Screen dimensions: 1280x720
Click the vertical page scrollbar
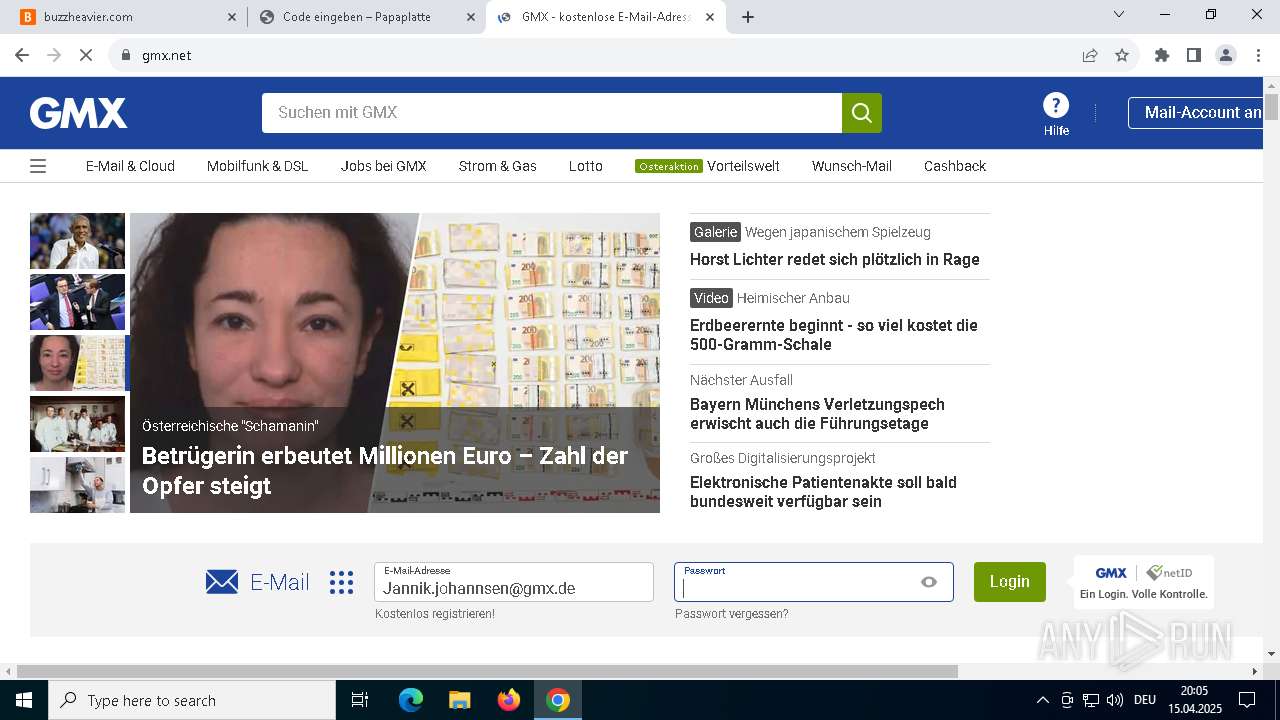(x=1271, y=107)
